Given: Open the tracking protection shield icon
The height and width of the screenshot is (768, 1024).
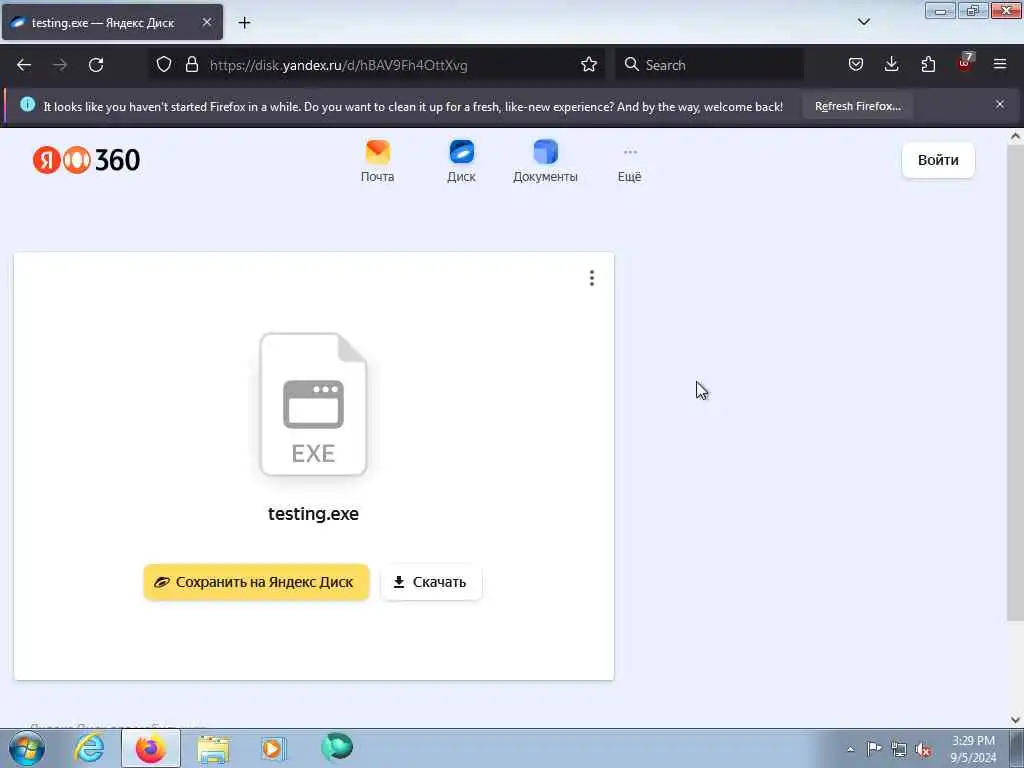Looking at the screenshot, I should click(164, 64).
